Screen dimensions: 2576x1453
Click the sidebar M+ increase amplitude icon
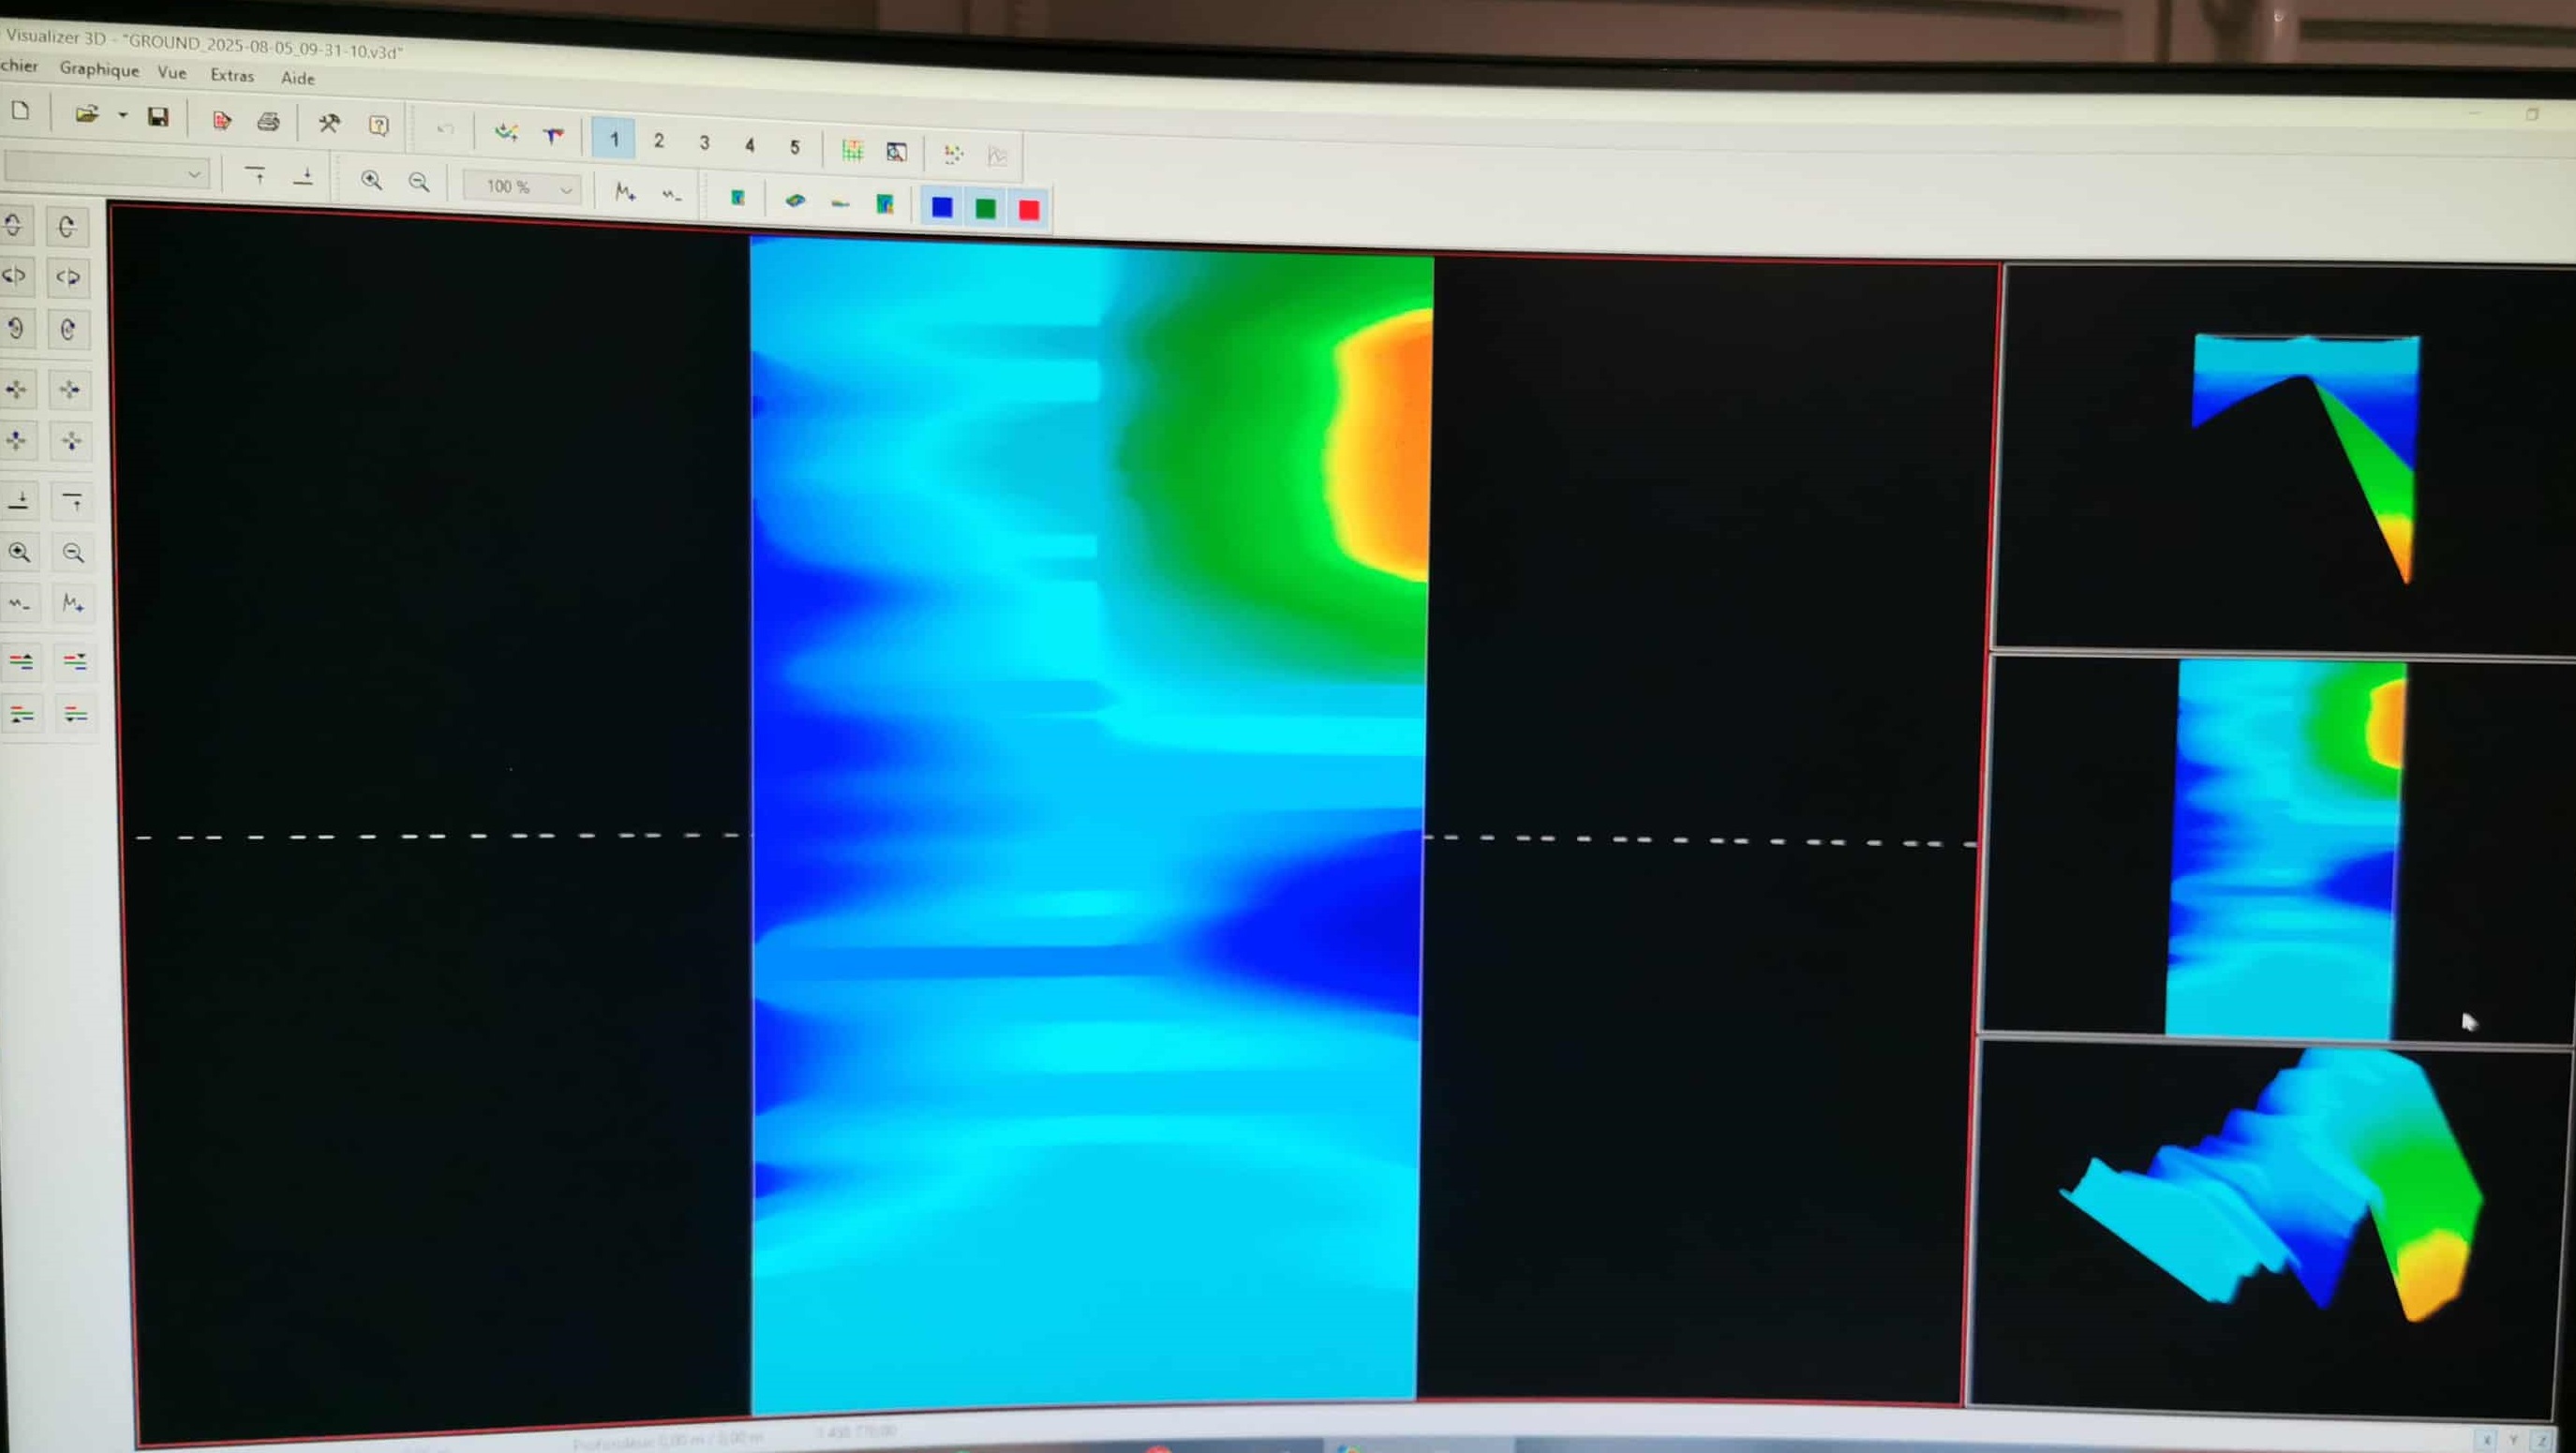pos(72,603)
